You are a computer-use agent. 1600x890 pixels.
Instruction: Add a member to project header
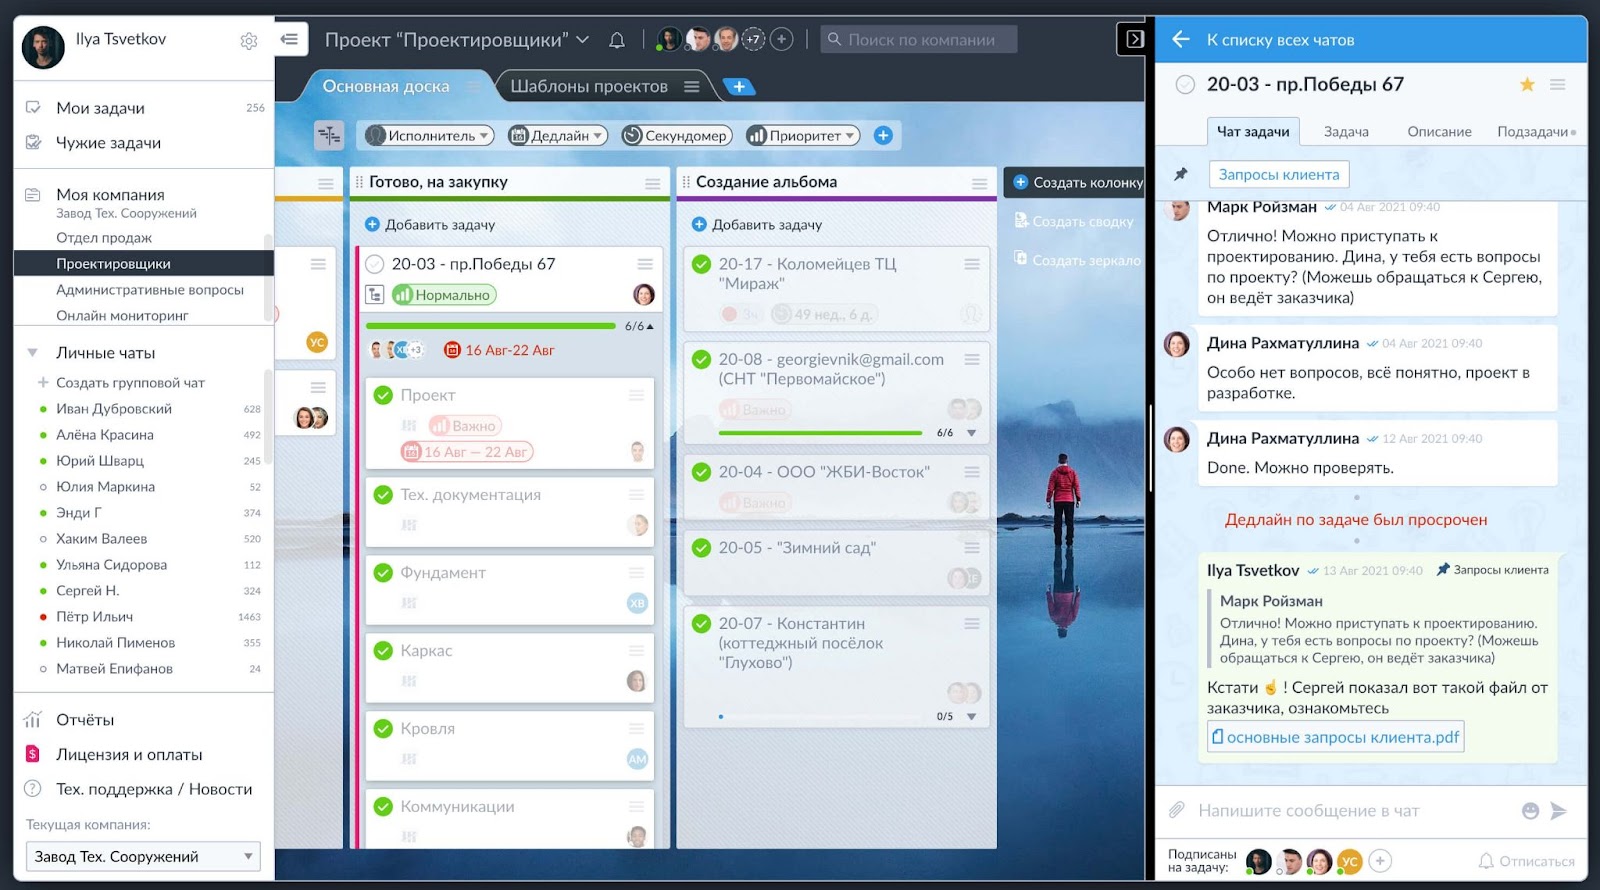[782, 39]
